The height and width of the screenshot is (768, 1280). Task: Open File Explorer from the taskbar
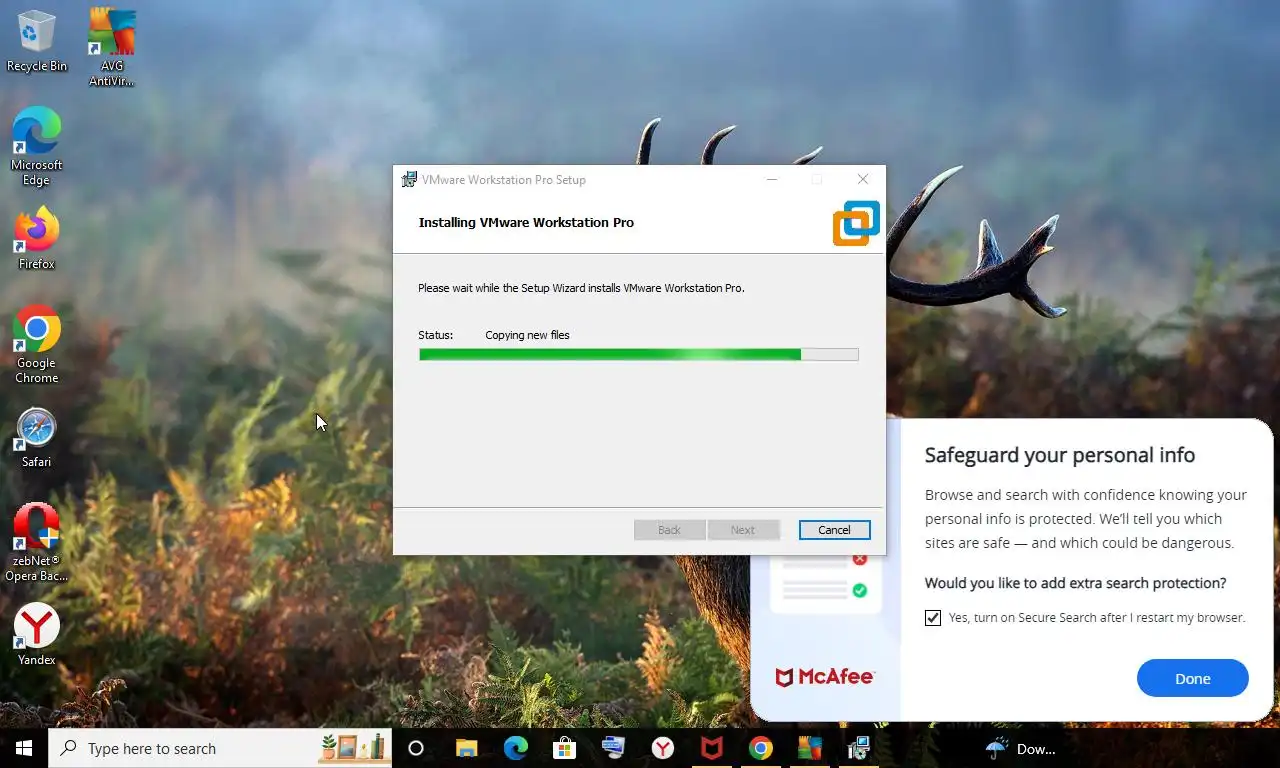[466, 748]
